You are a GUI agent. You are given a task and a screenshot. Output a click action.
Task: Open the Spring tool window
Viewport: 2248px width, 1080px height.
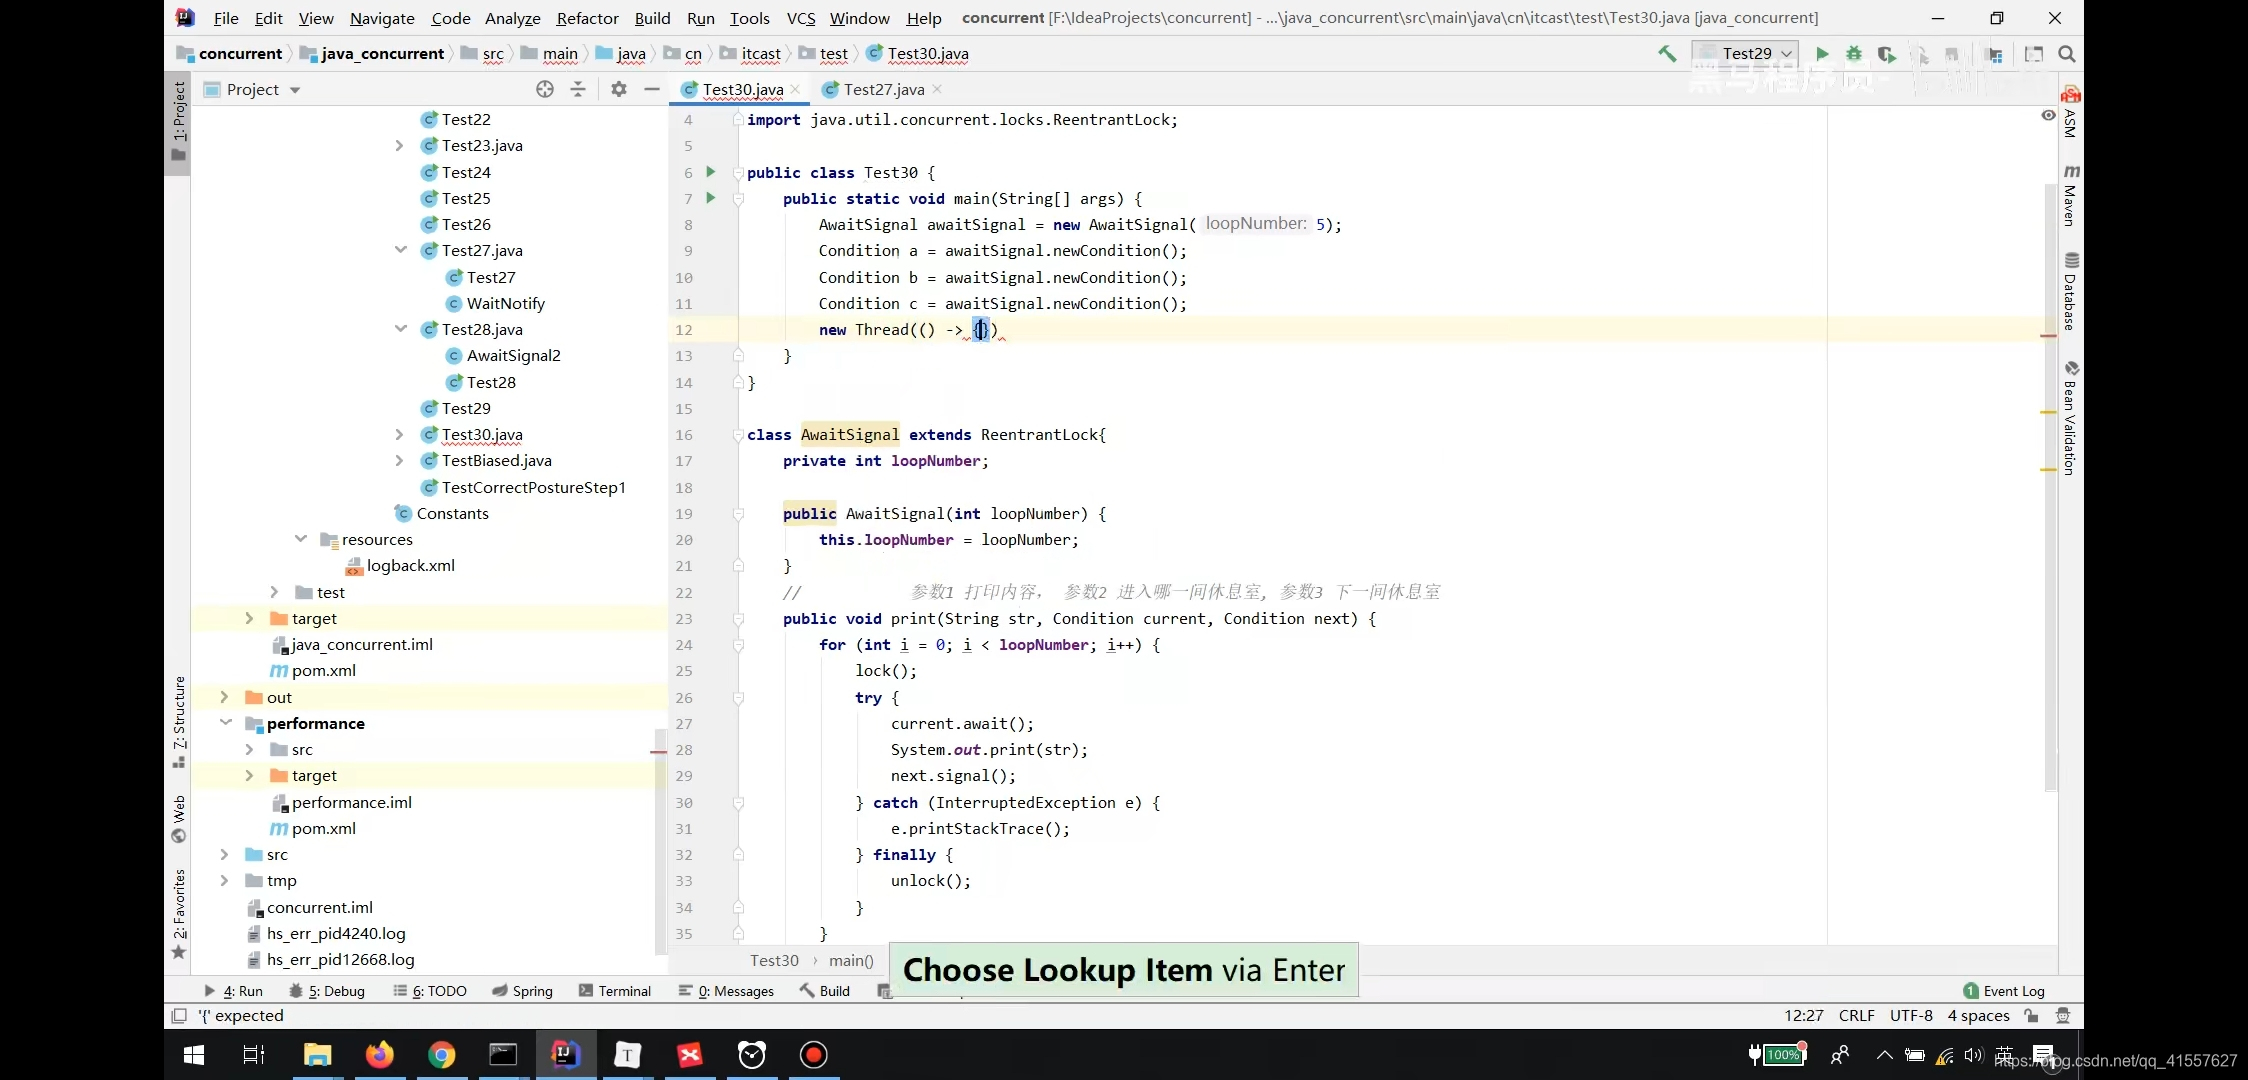click(x=522, y=991)
